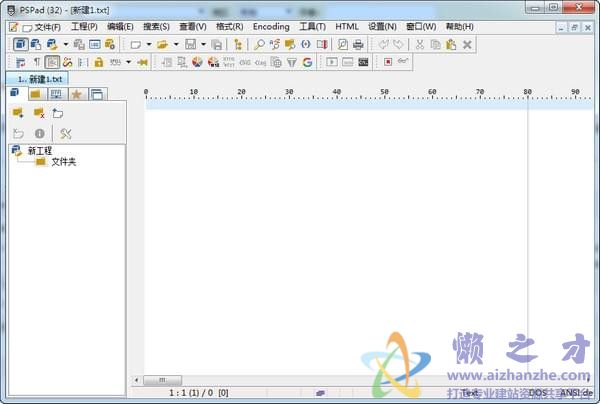
Task: Open the color picker wheel icon
Action: pos(197,62)
